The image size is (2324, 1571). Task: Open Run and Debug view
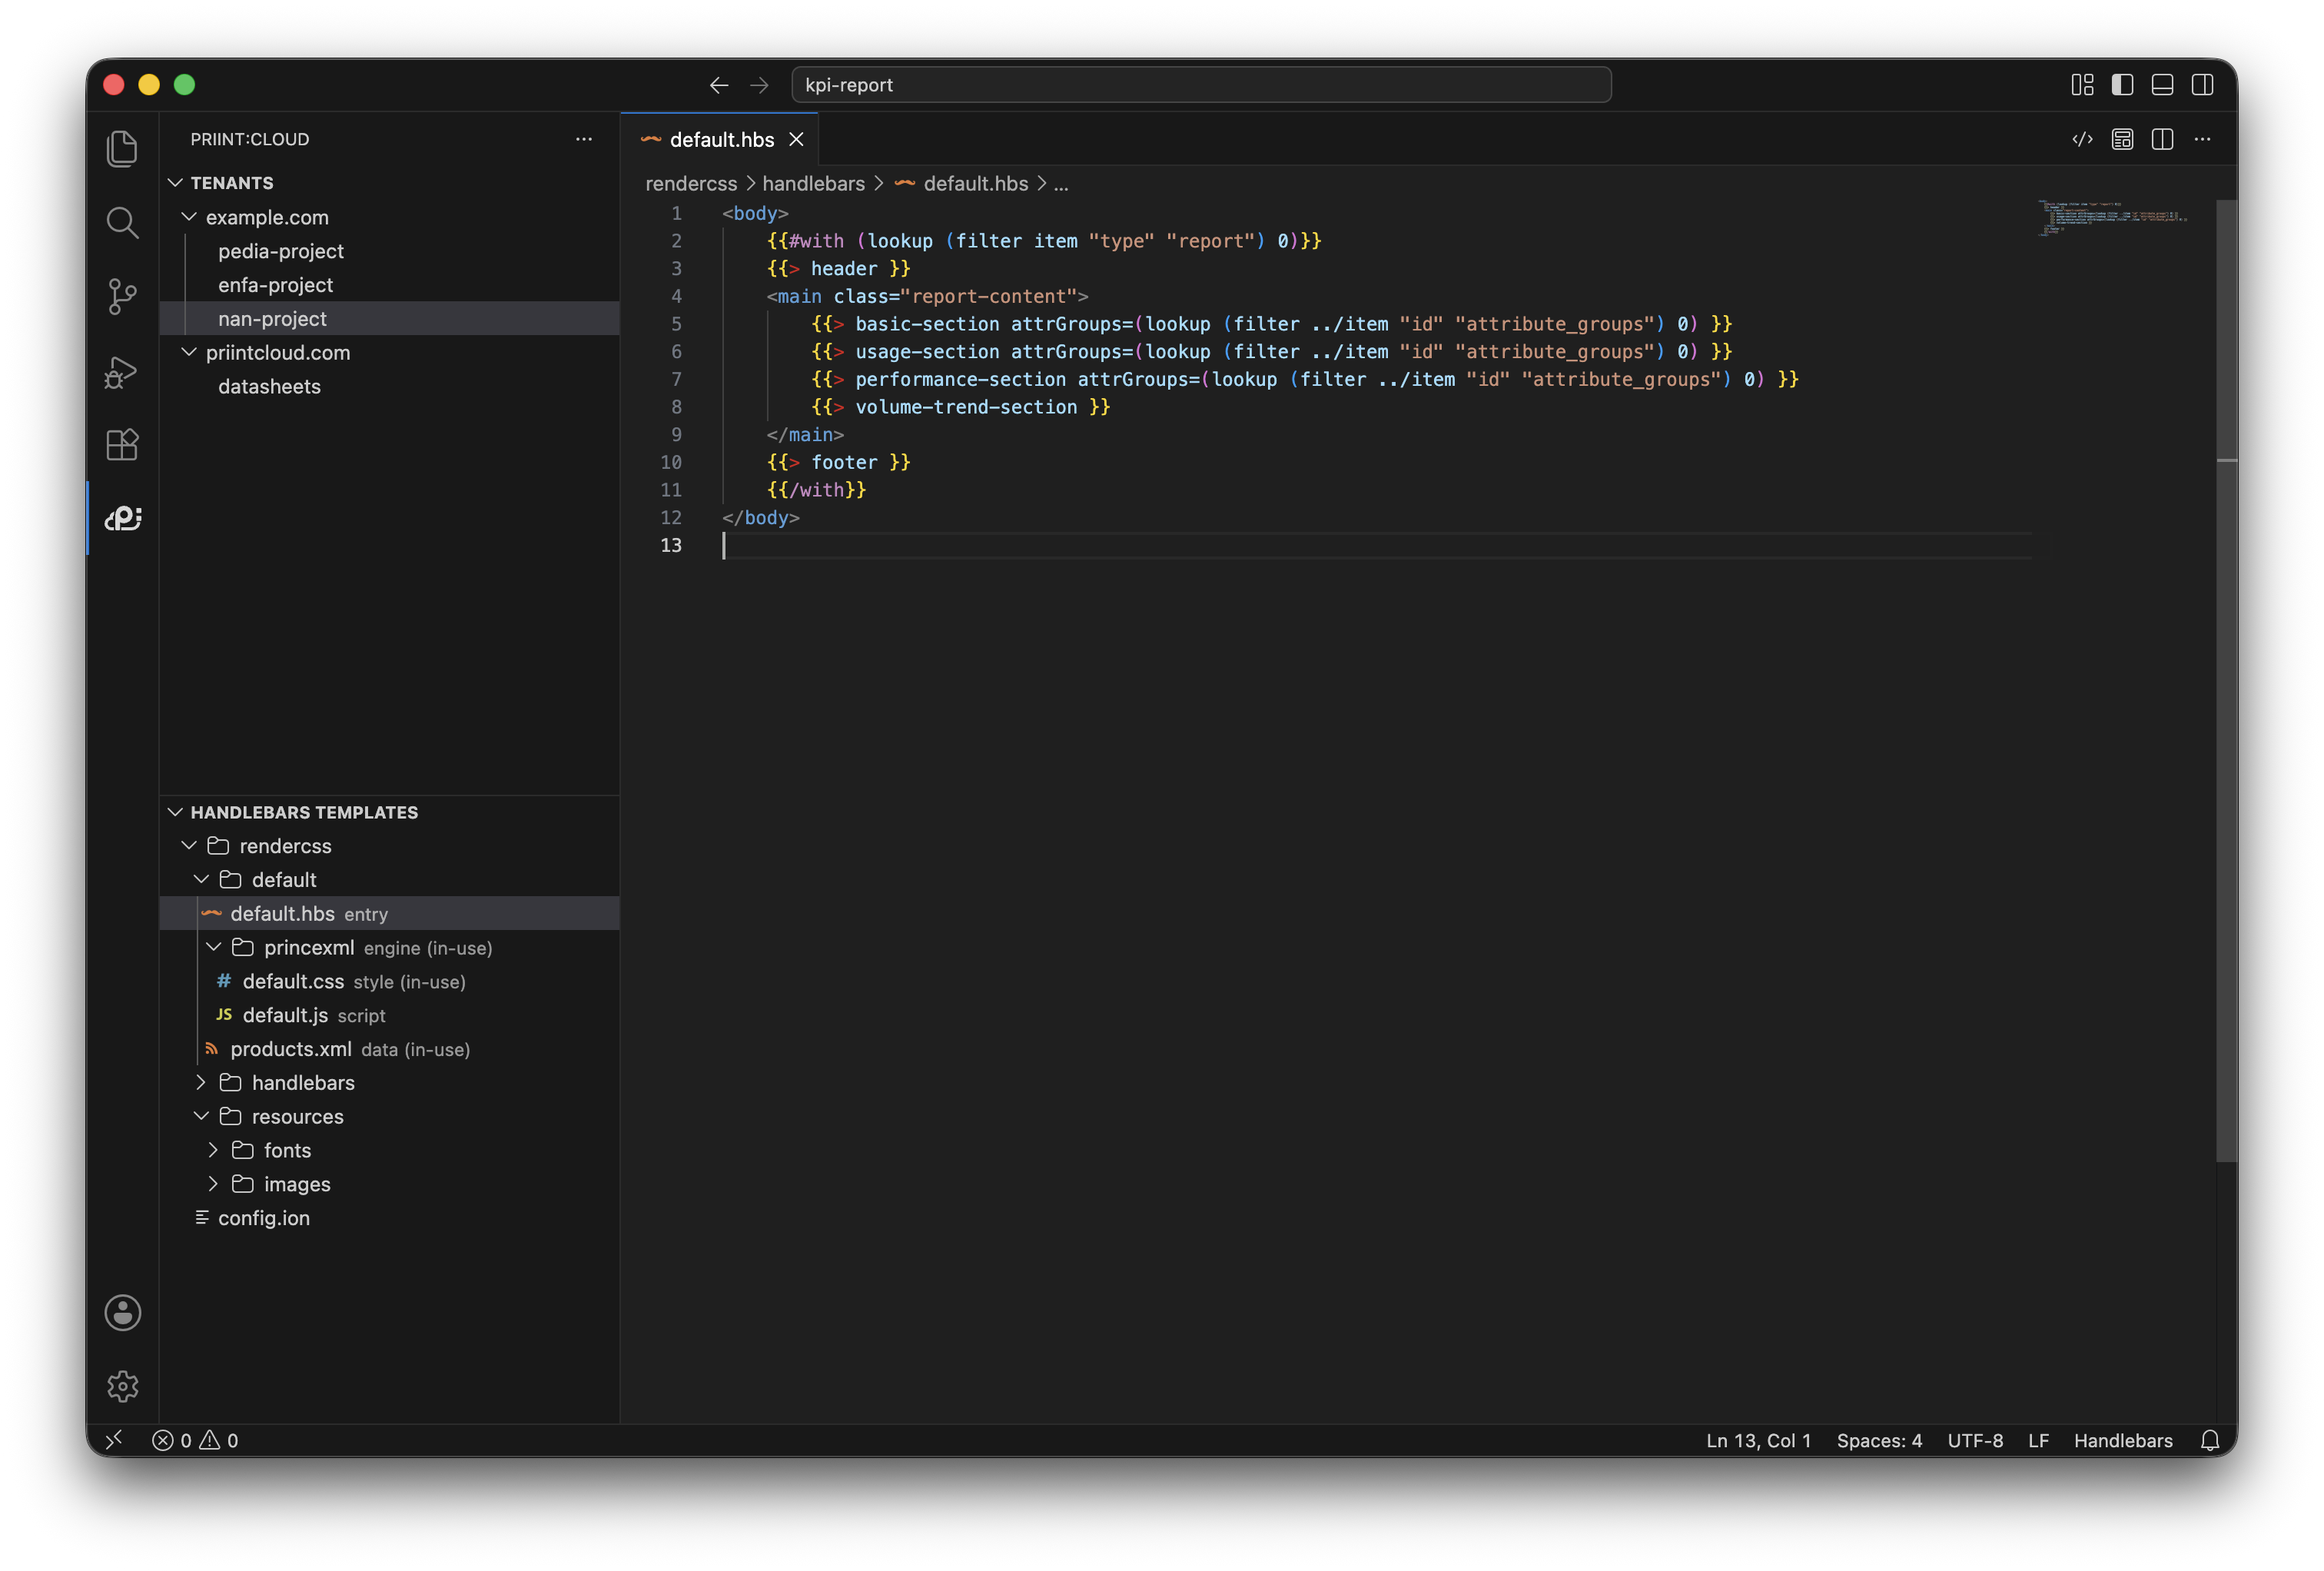coord(122,371)
